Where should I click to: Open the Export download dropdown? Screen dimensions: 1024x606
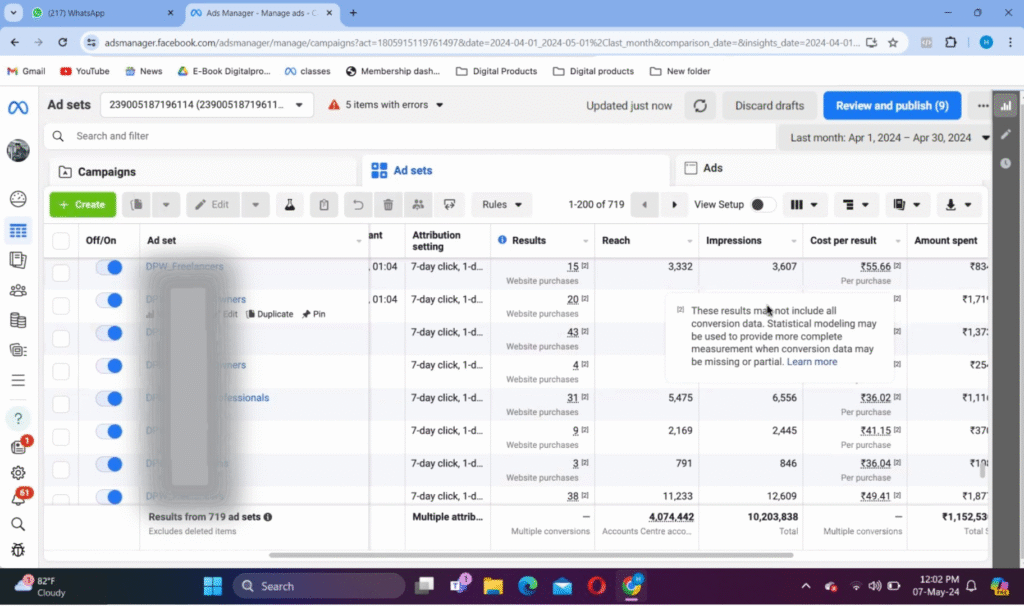[x=959, y=204]
